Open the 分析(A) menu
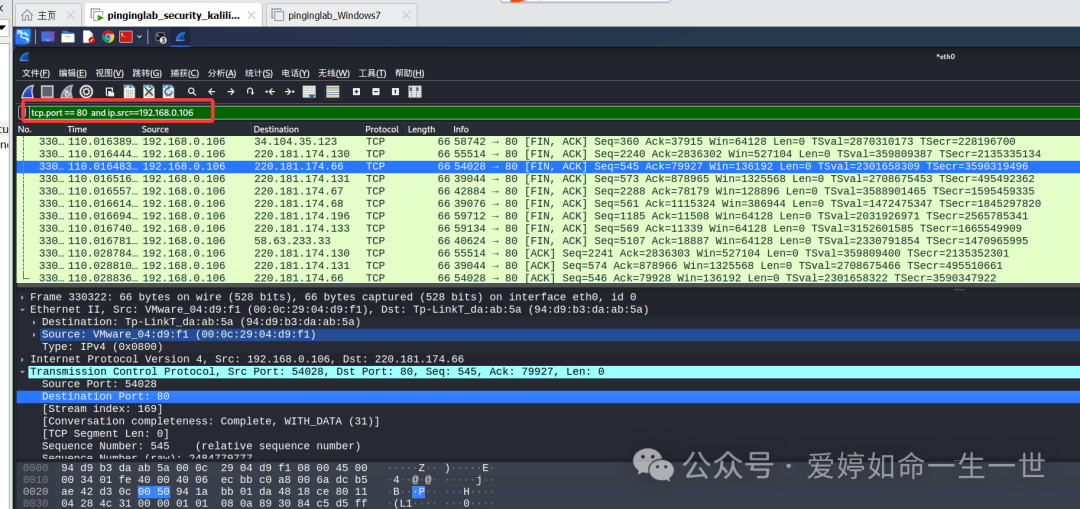 pos(222,73)
